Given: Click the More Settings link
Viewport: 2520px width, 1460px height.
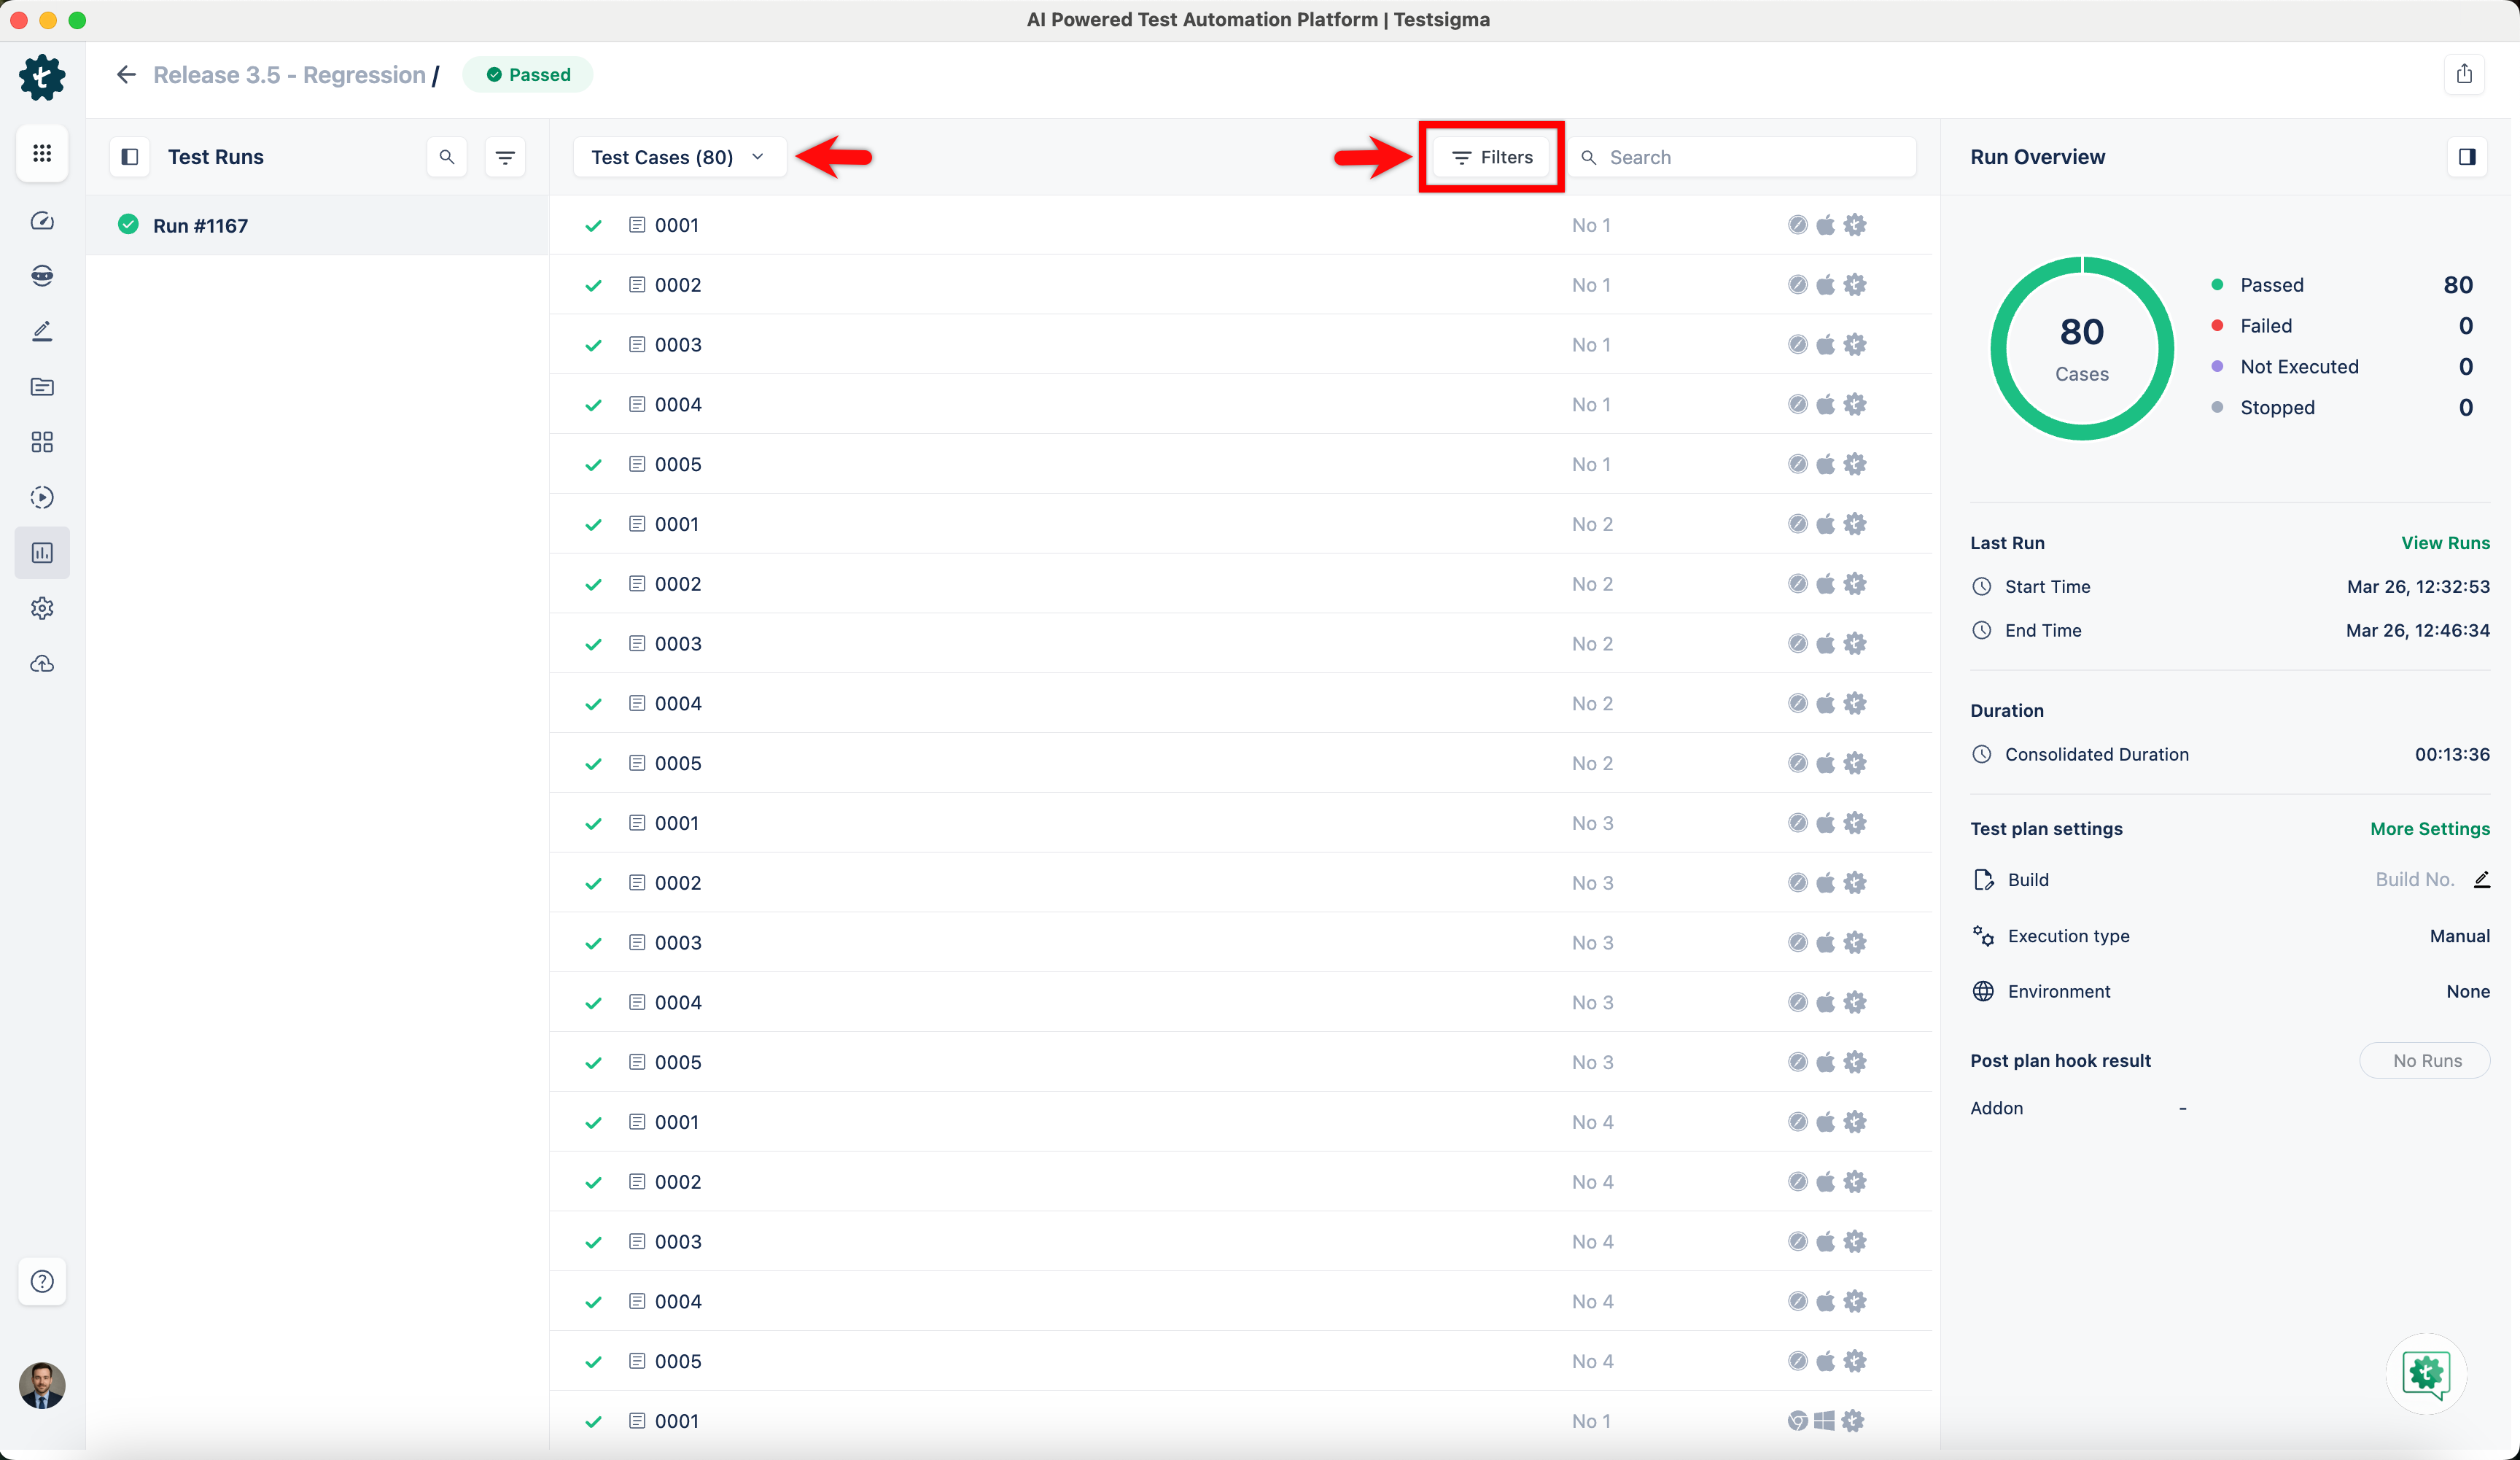Looking at the screenshot, I should 2429,829.
